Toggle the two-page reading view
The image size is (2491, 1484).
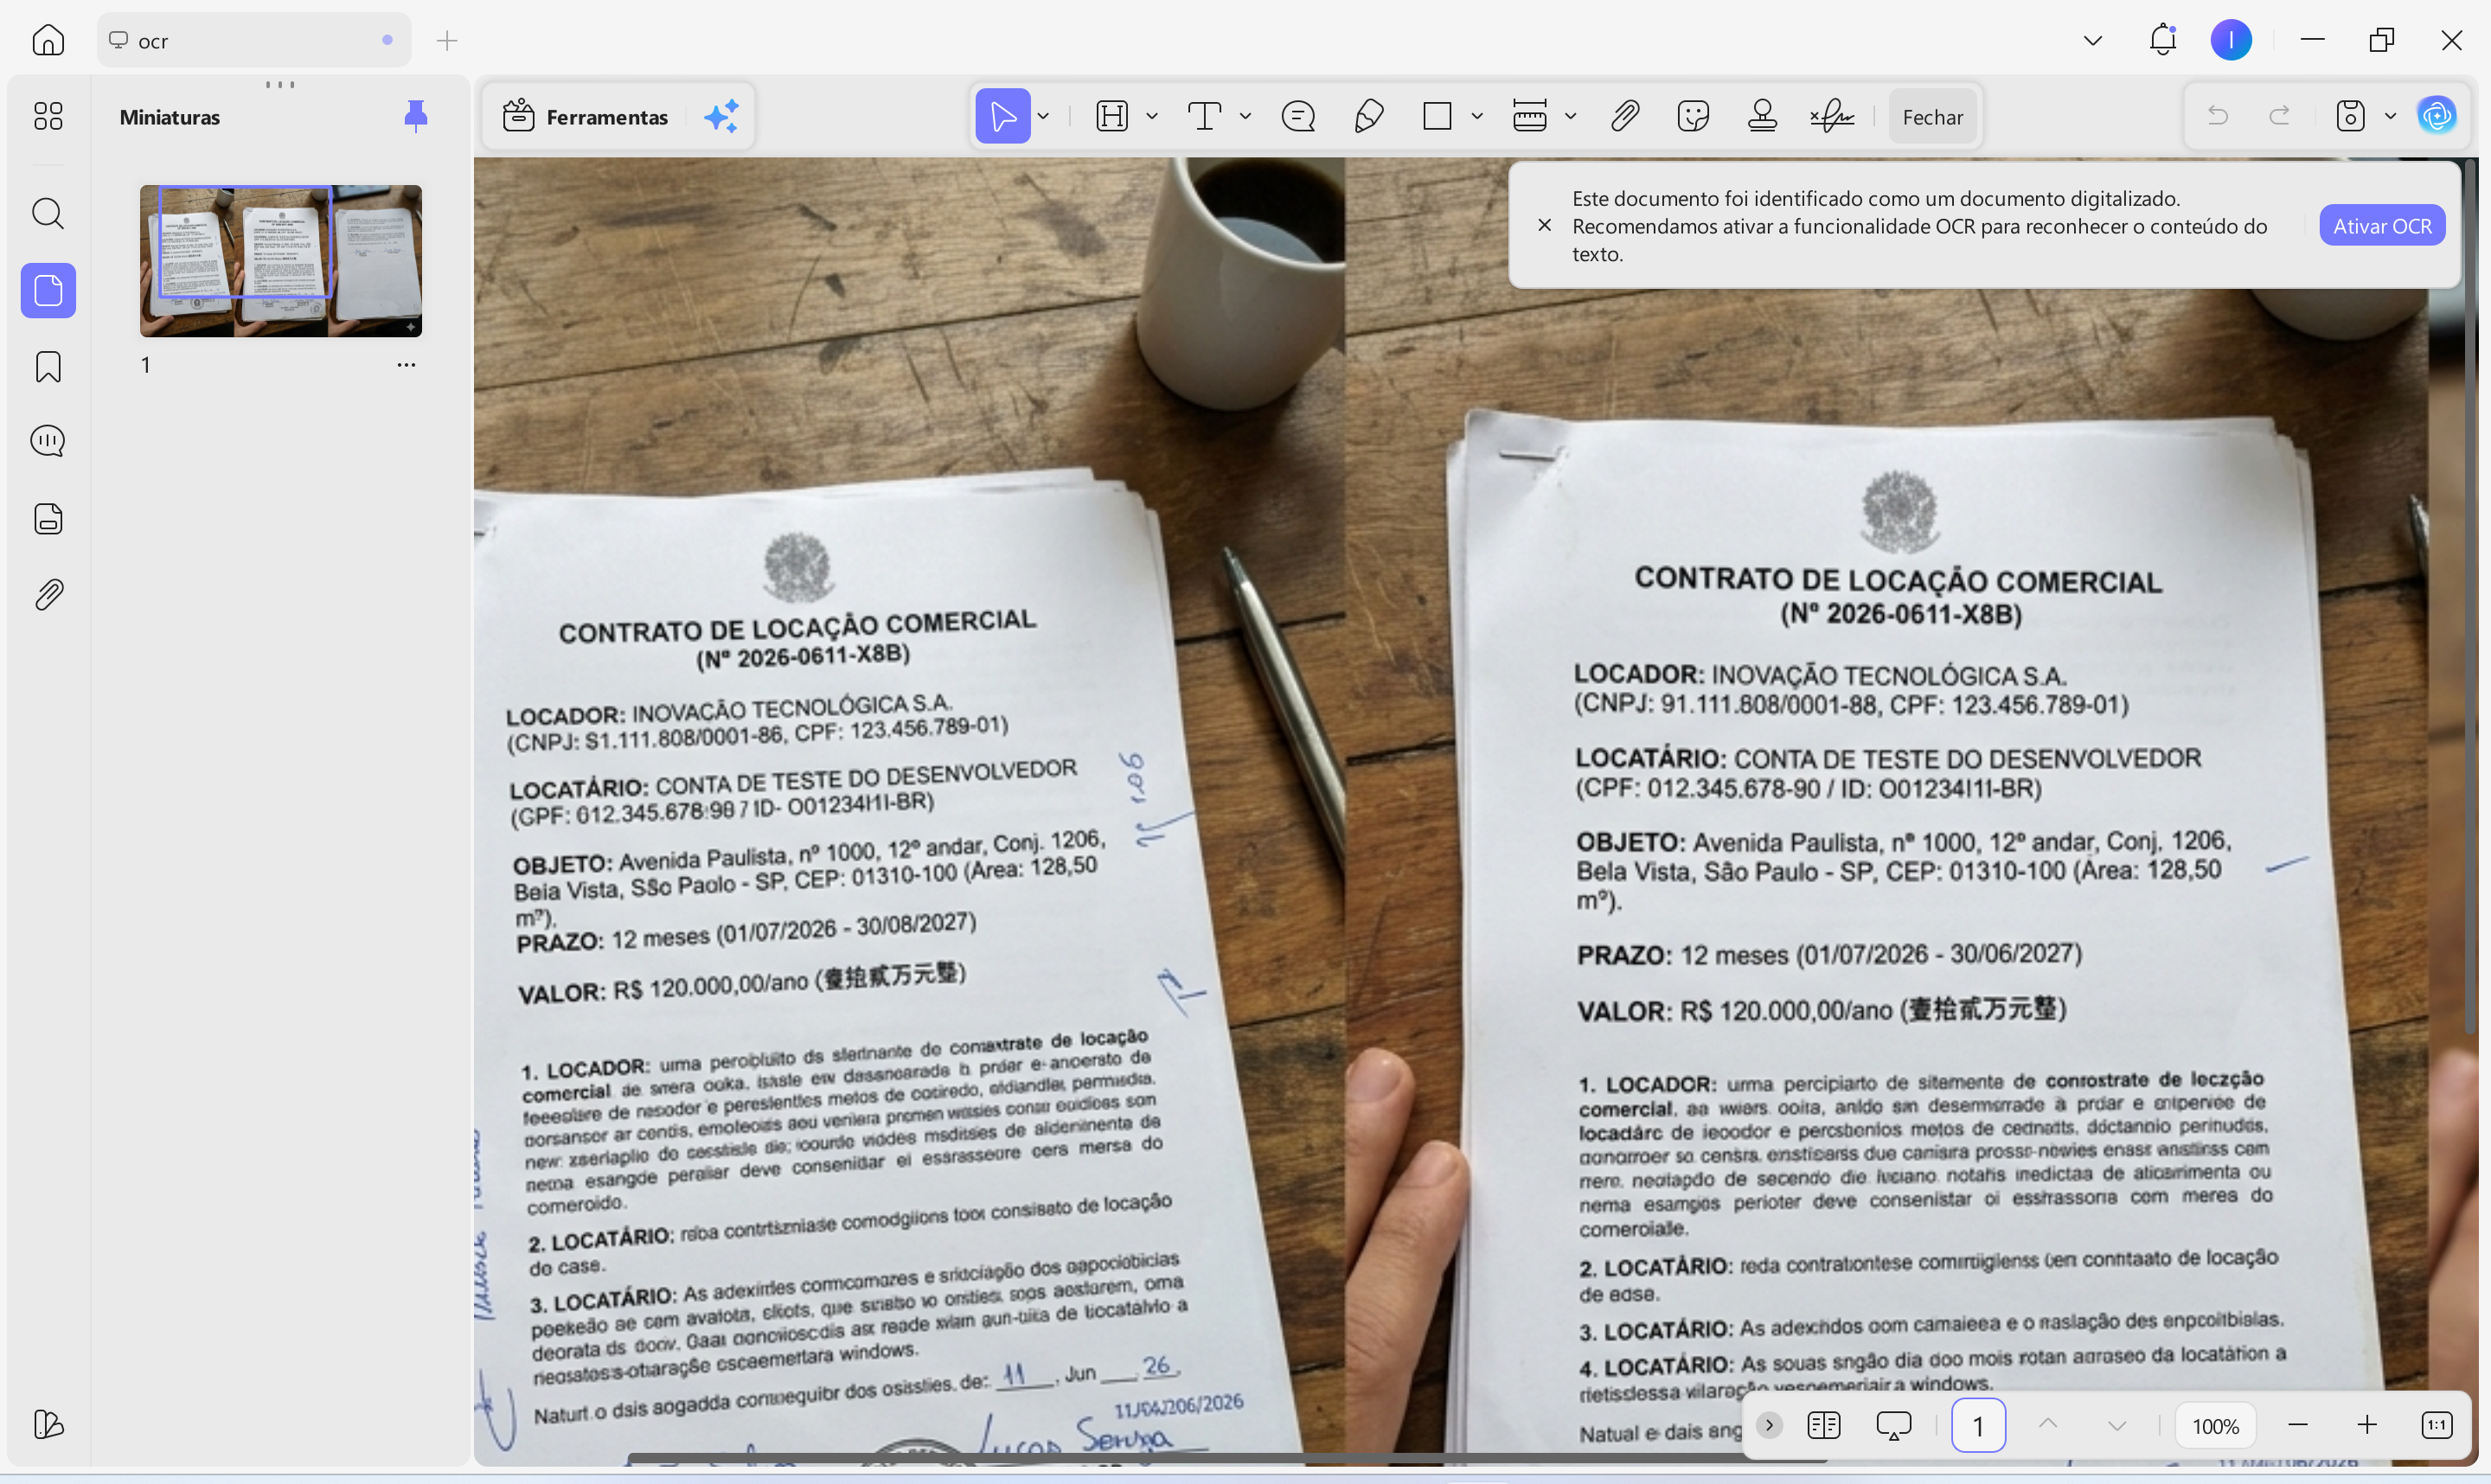[x=1824, y=1425]
